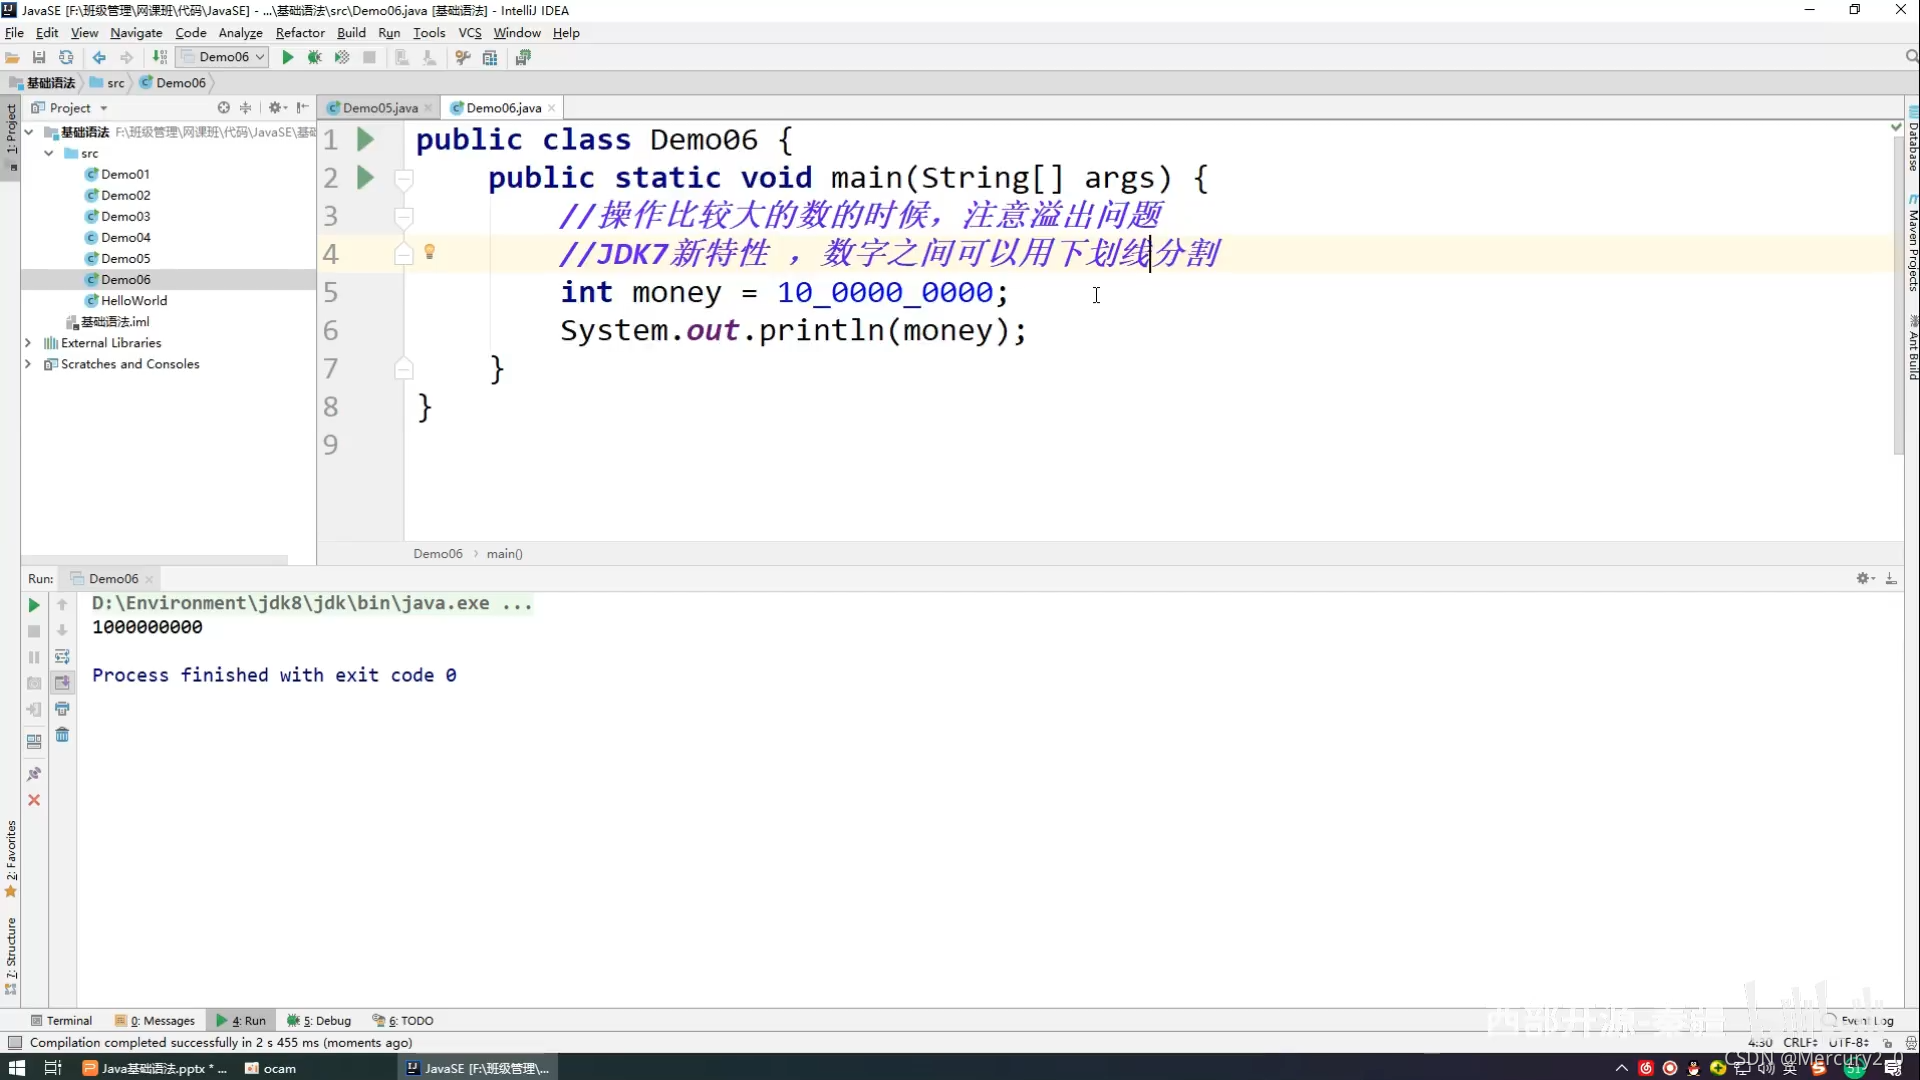The height and width of the screenshot is (1080, 1920).
Task: Expand the External Libraries node
Action: click(28, 343)
